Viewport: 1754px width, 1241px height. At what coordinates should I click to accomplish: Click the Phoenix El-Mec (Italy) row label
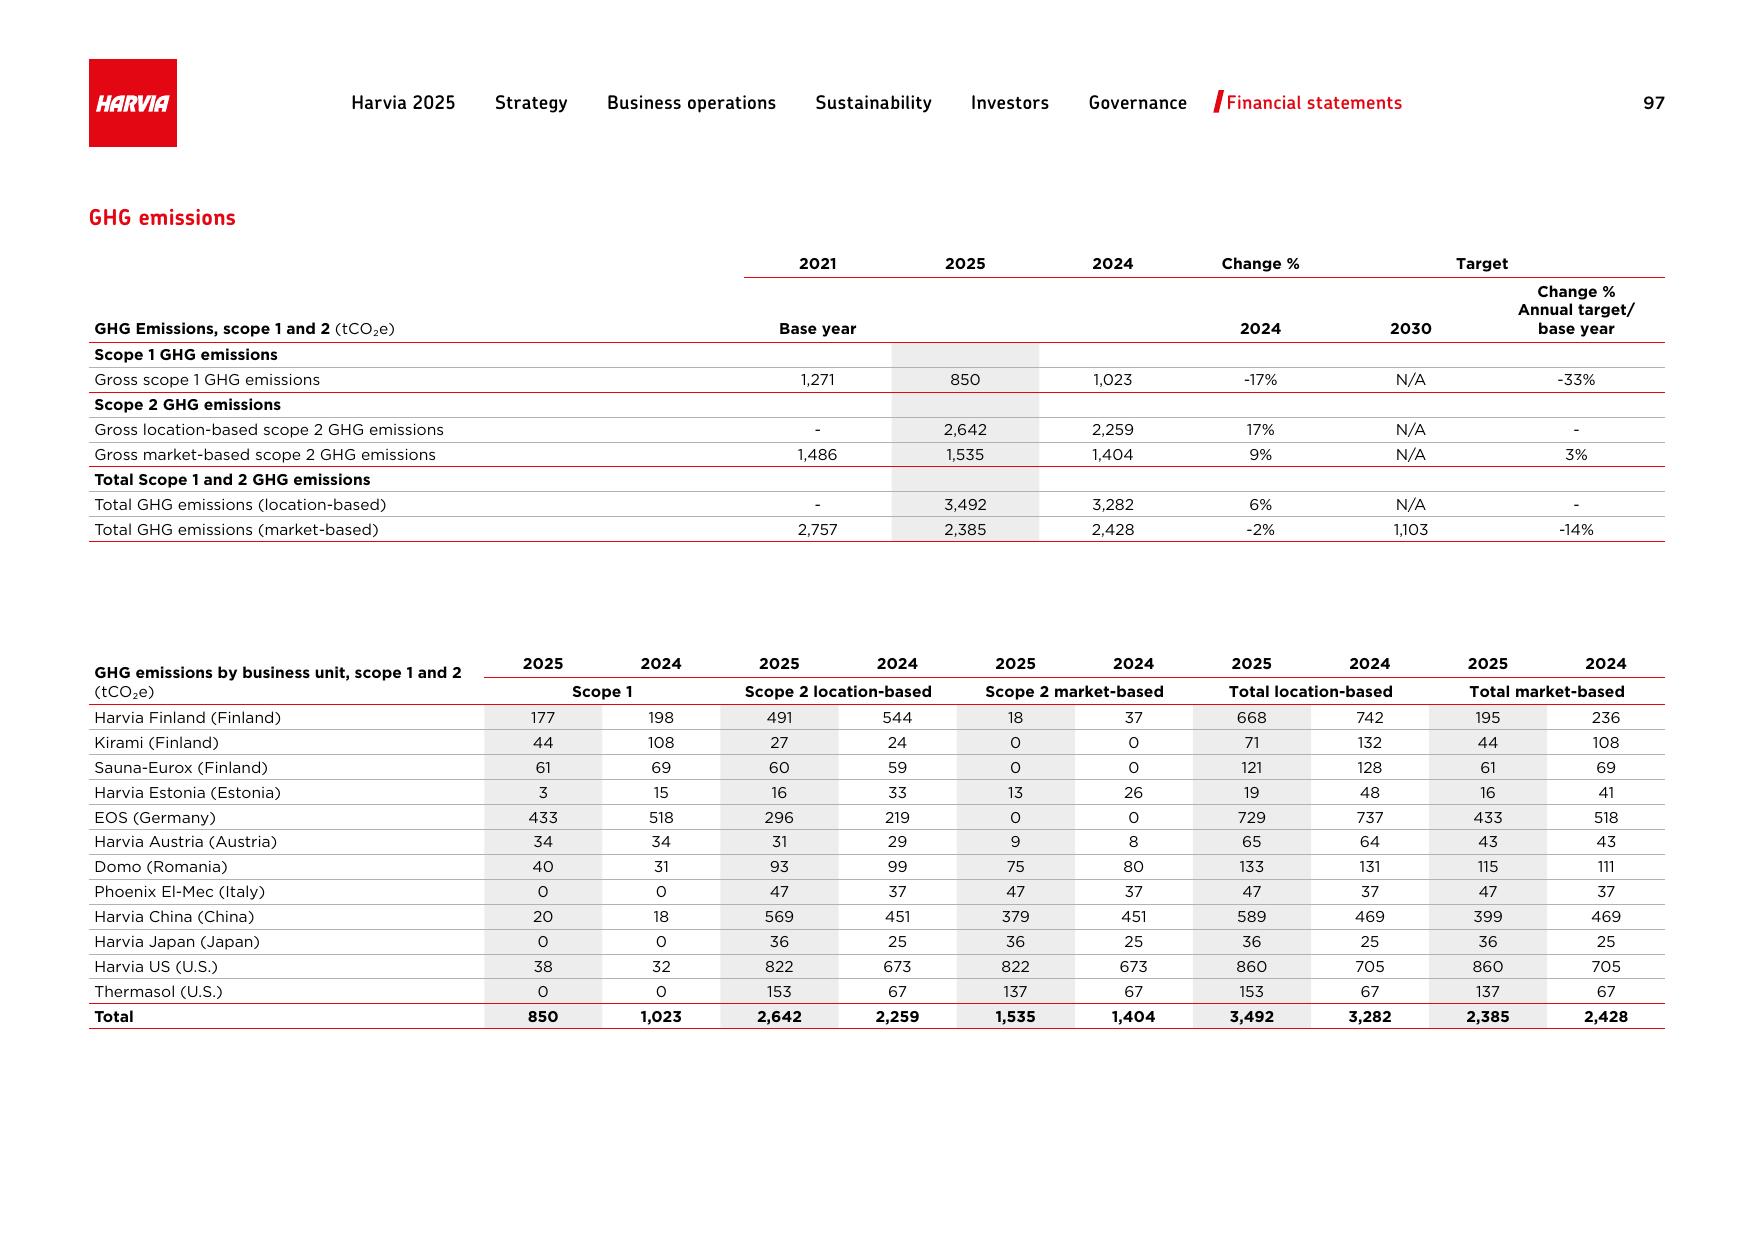tap(180, 892)
